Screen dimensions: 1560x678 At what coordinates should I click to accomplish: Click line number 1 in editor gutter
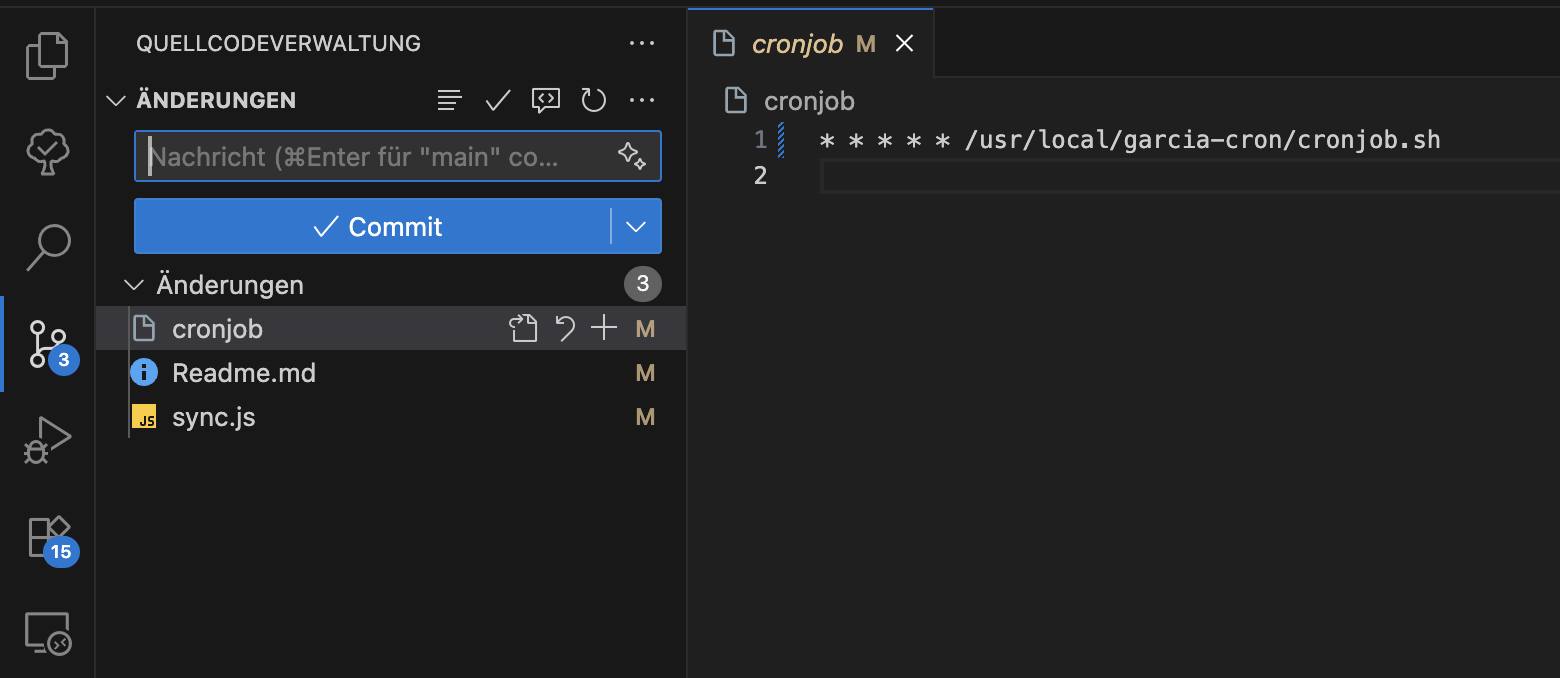point(761,139)
